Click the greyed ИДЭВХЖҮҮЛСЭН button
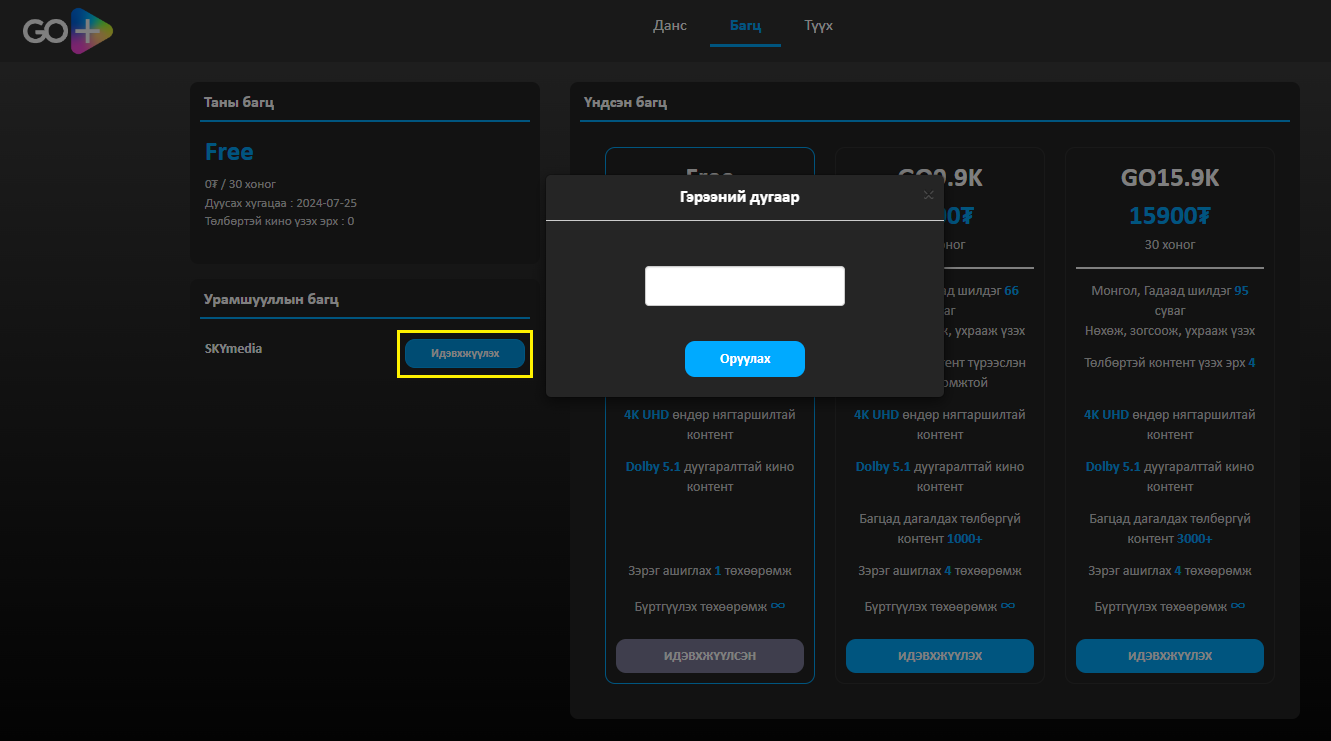Screen dimensions: 1331x741 710,656
